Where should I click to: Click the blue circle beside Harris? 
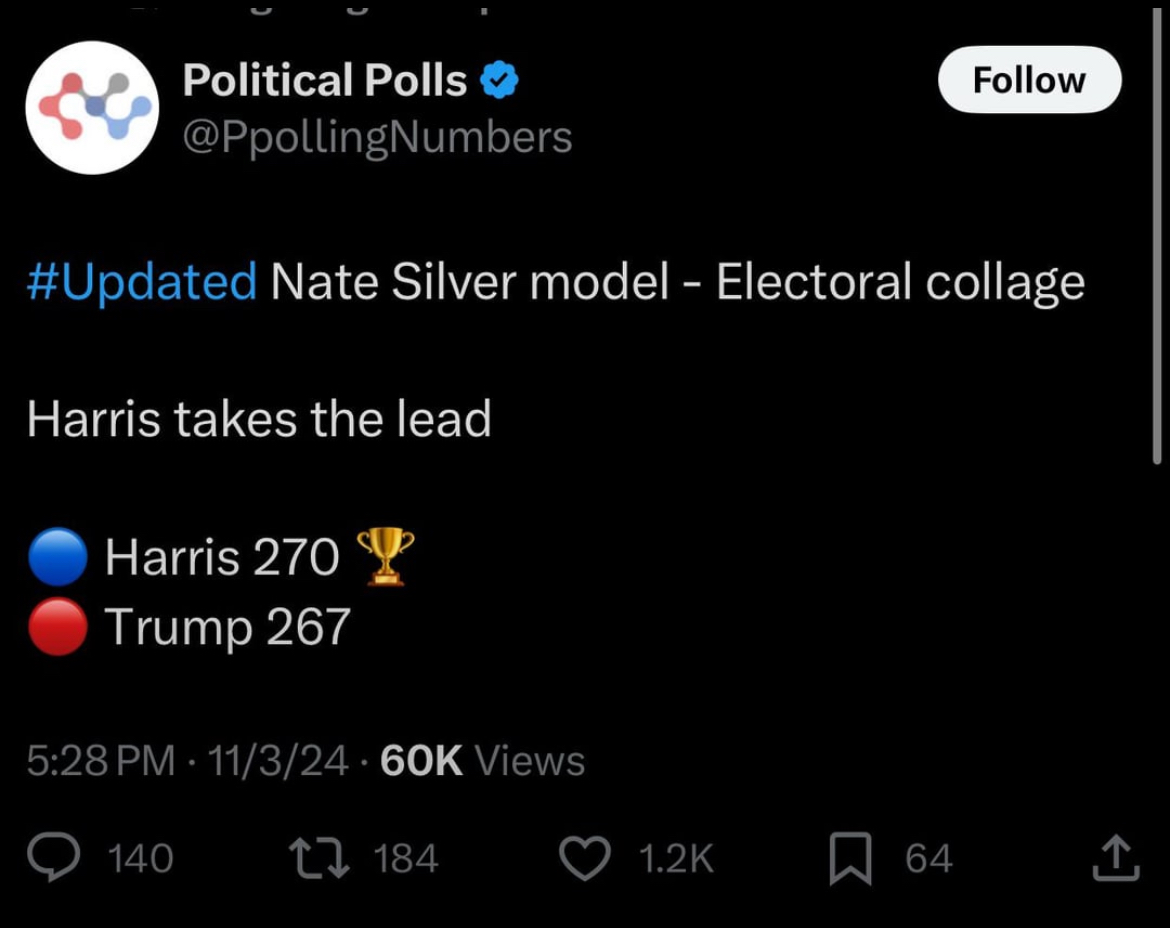tap(58, 557)
